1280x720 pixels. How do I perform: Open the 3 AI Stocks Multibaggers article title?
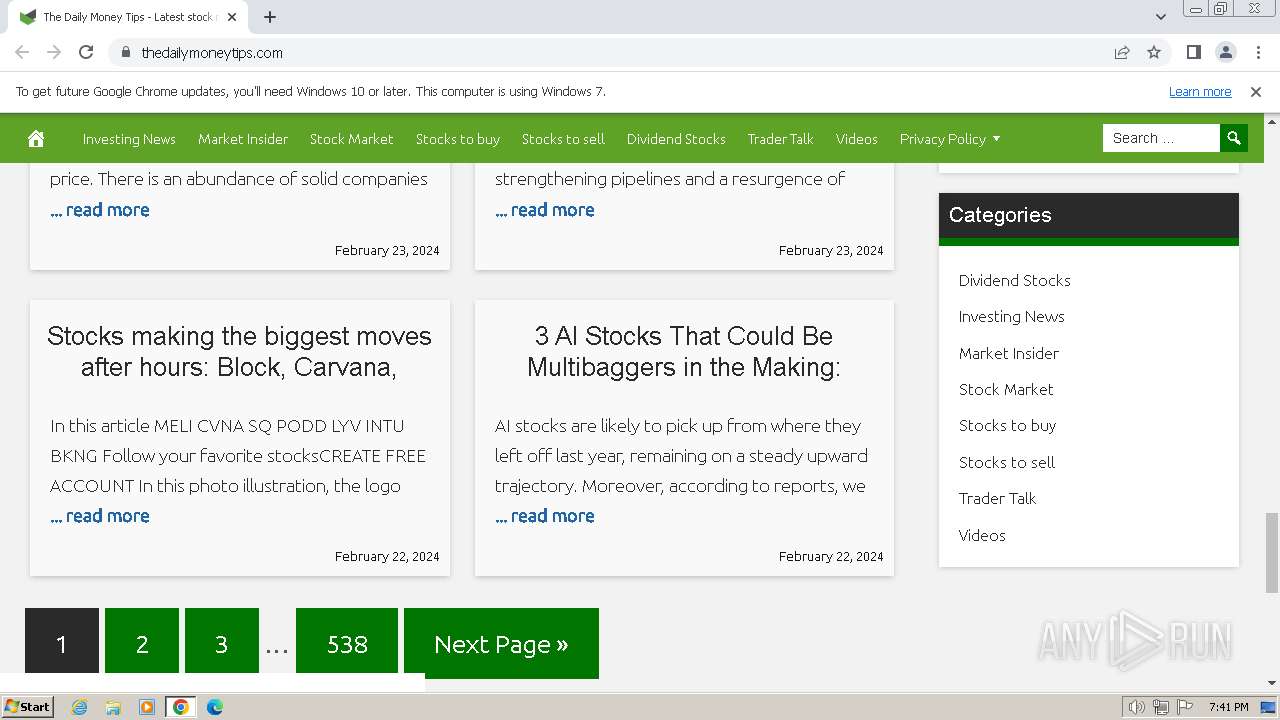[684, 351]
